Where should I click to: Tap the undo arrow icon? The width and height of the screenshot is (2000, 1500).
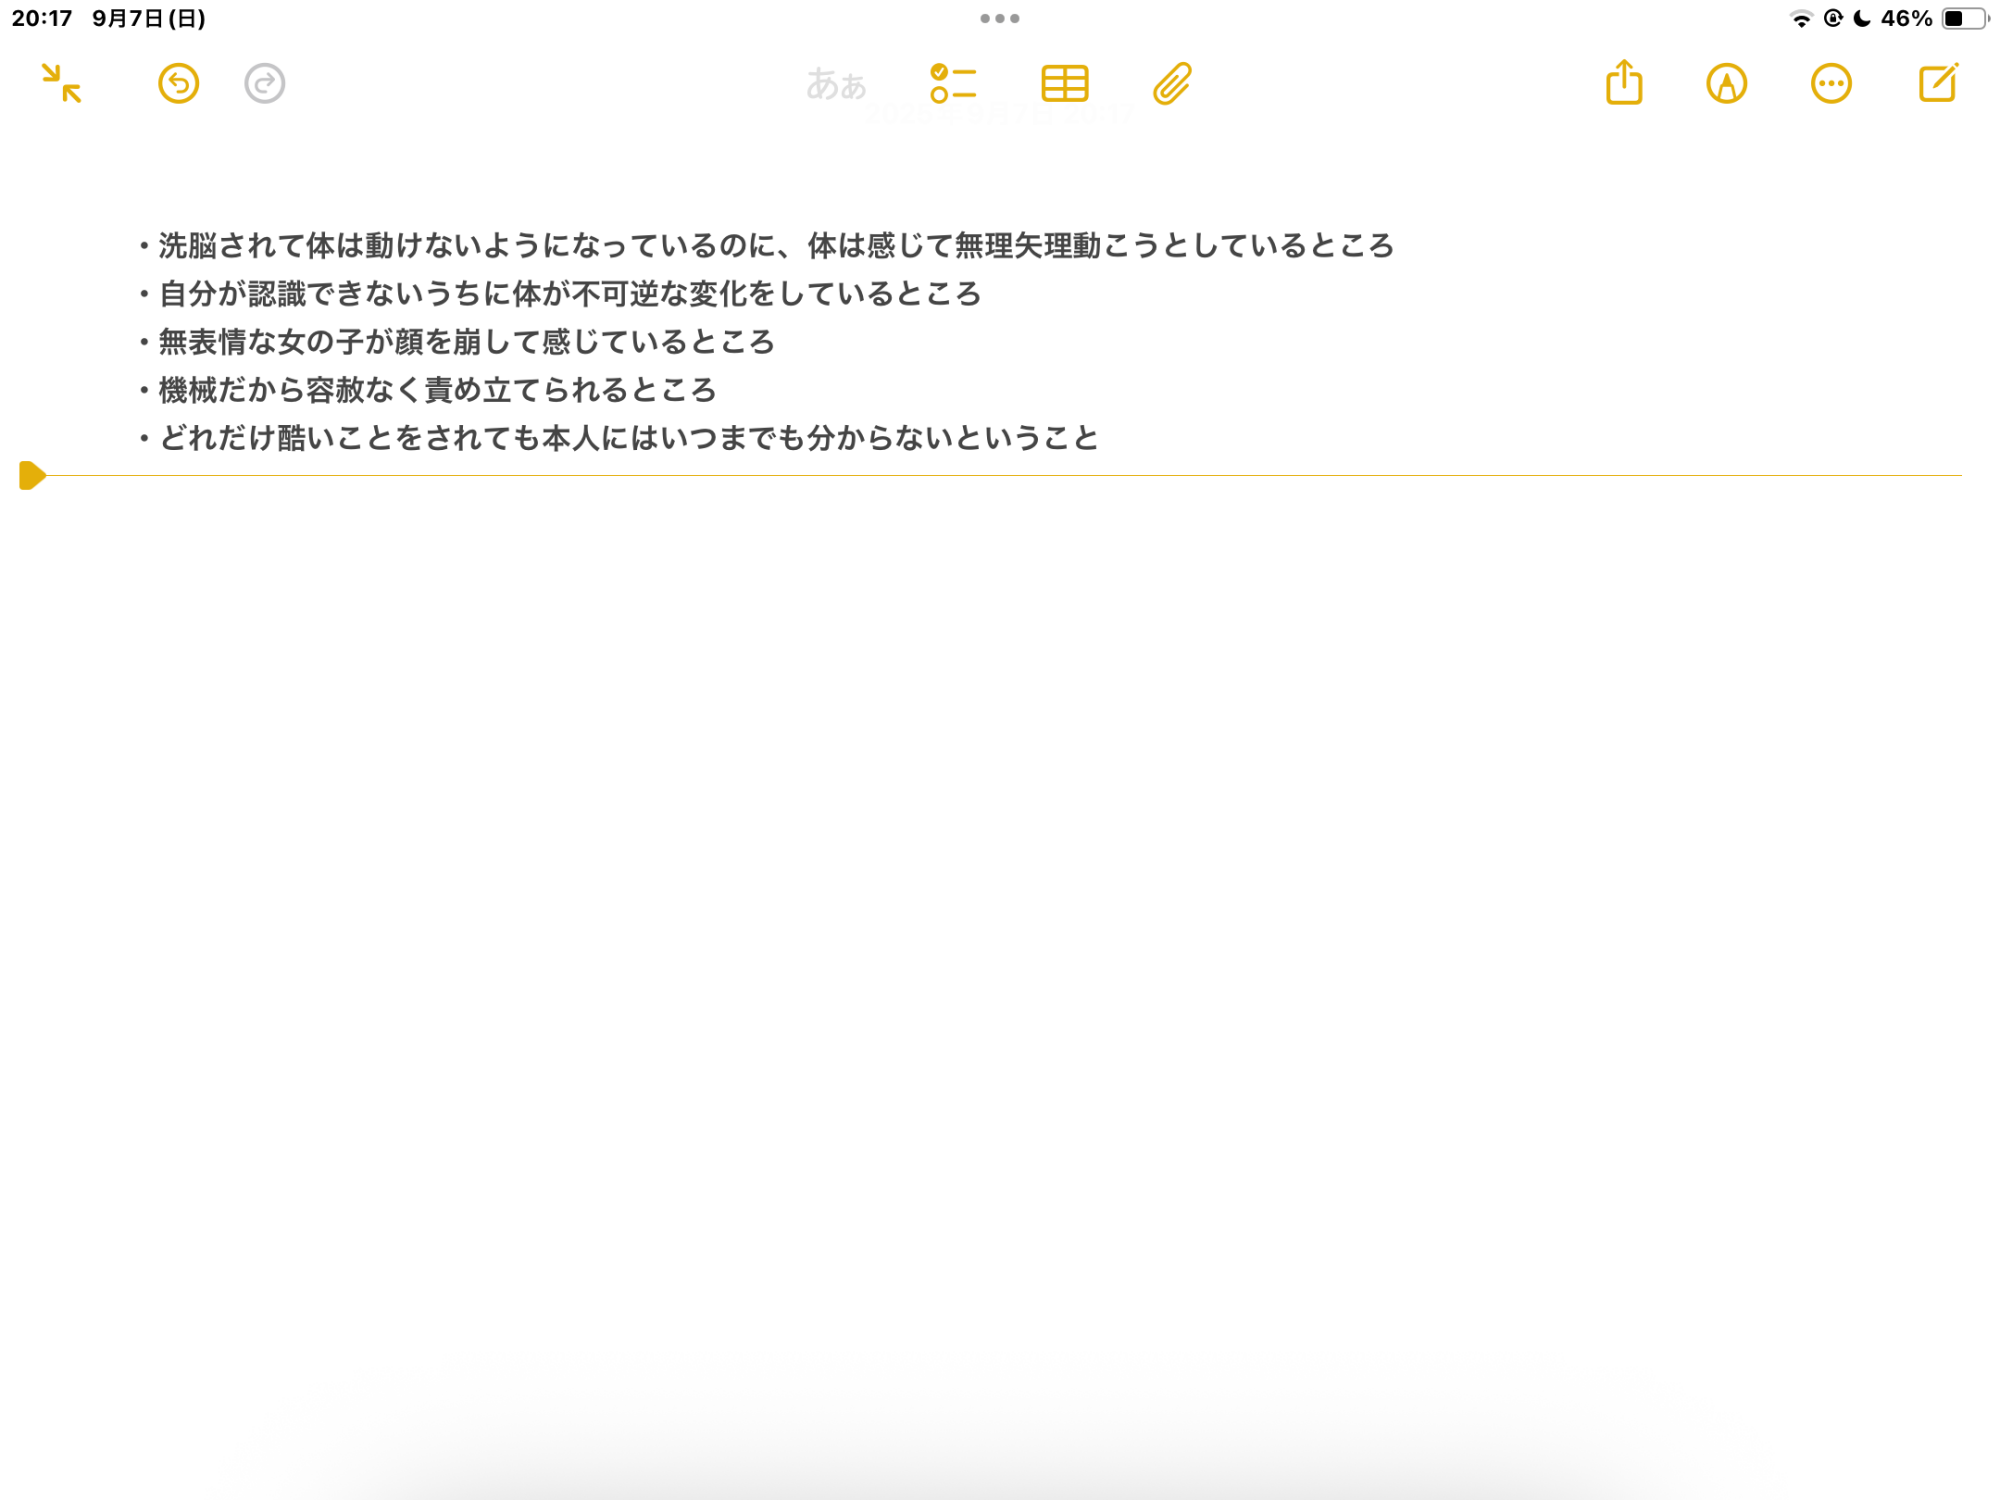click(179, 83)
